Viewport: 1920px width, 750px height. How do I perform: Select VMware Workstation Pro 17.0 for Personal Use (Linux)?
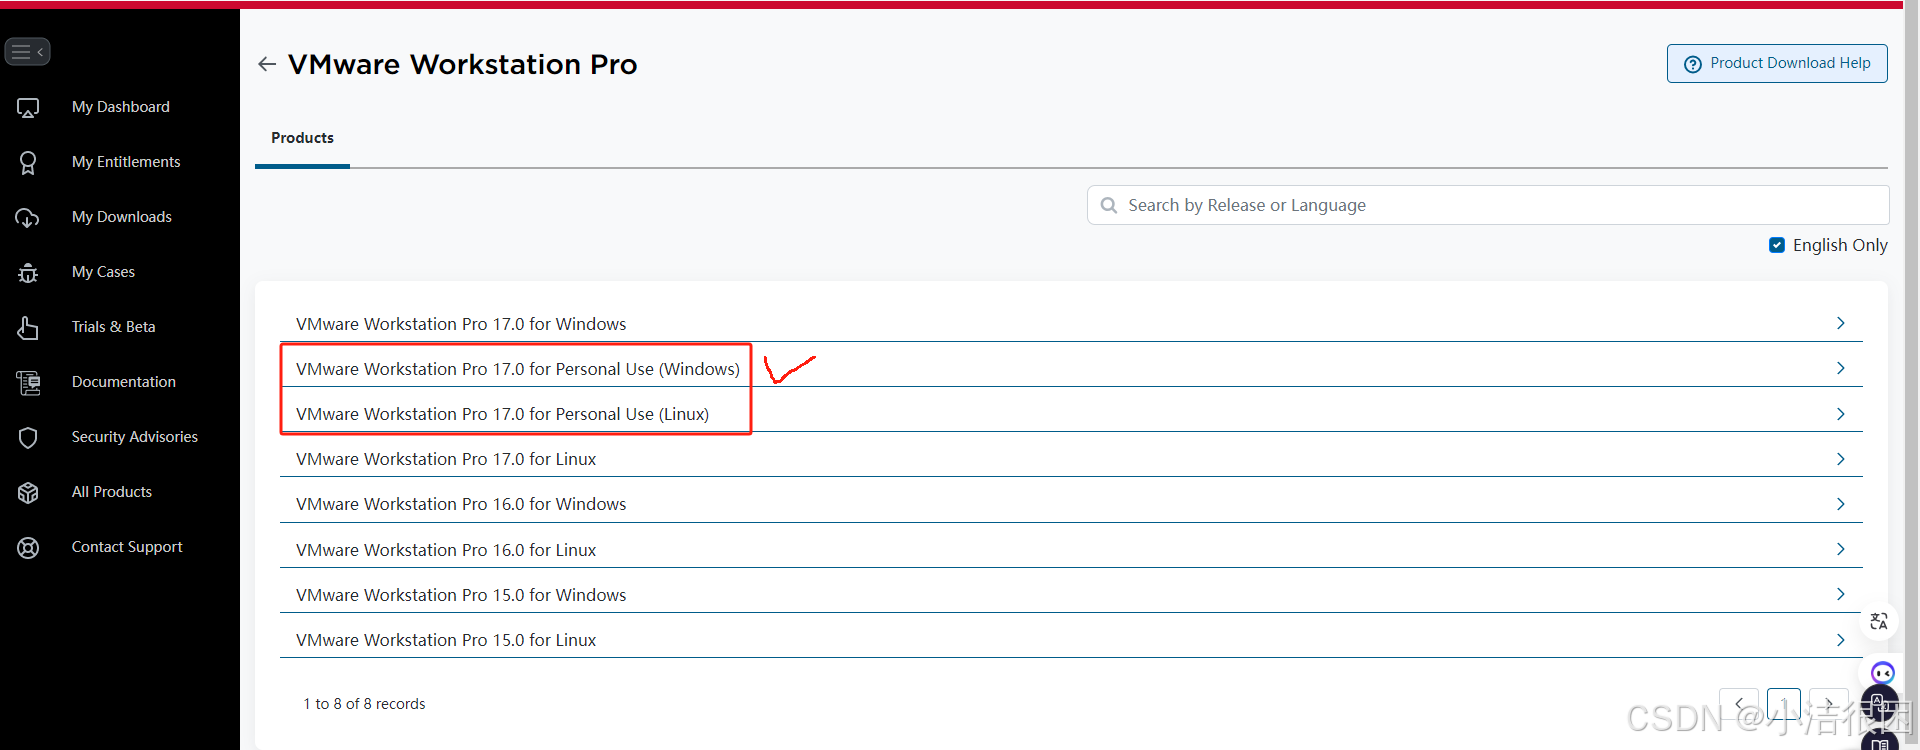[x=502, y=414]
